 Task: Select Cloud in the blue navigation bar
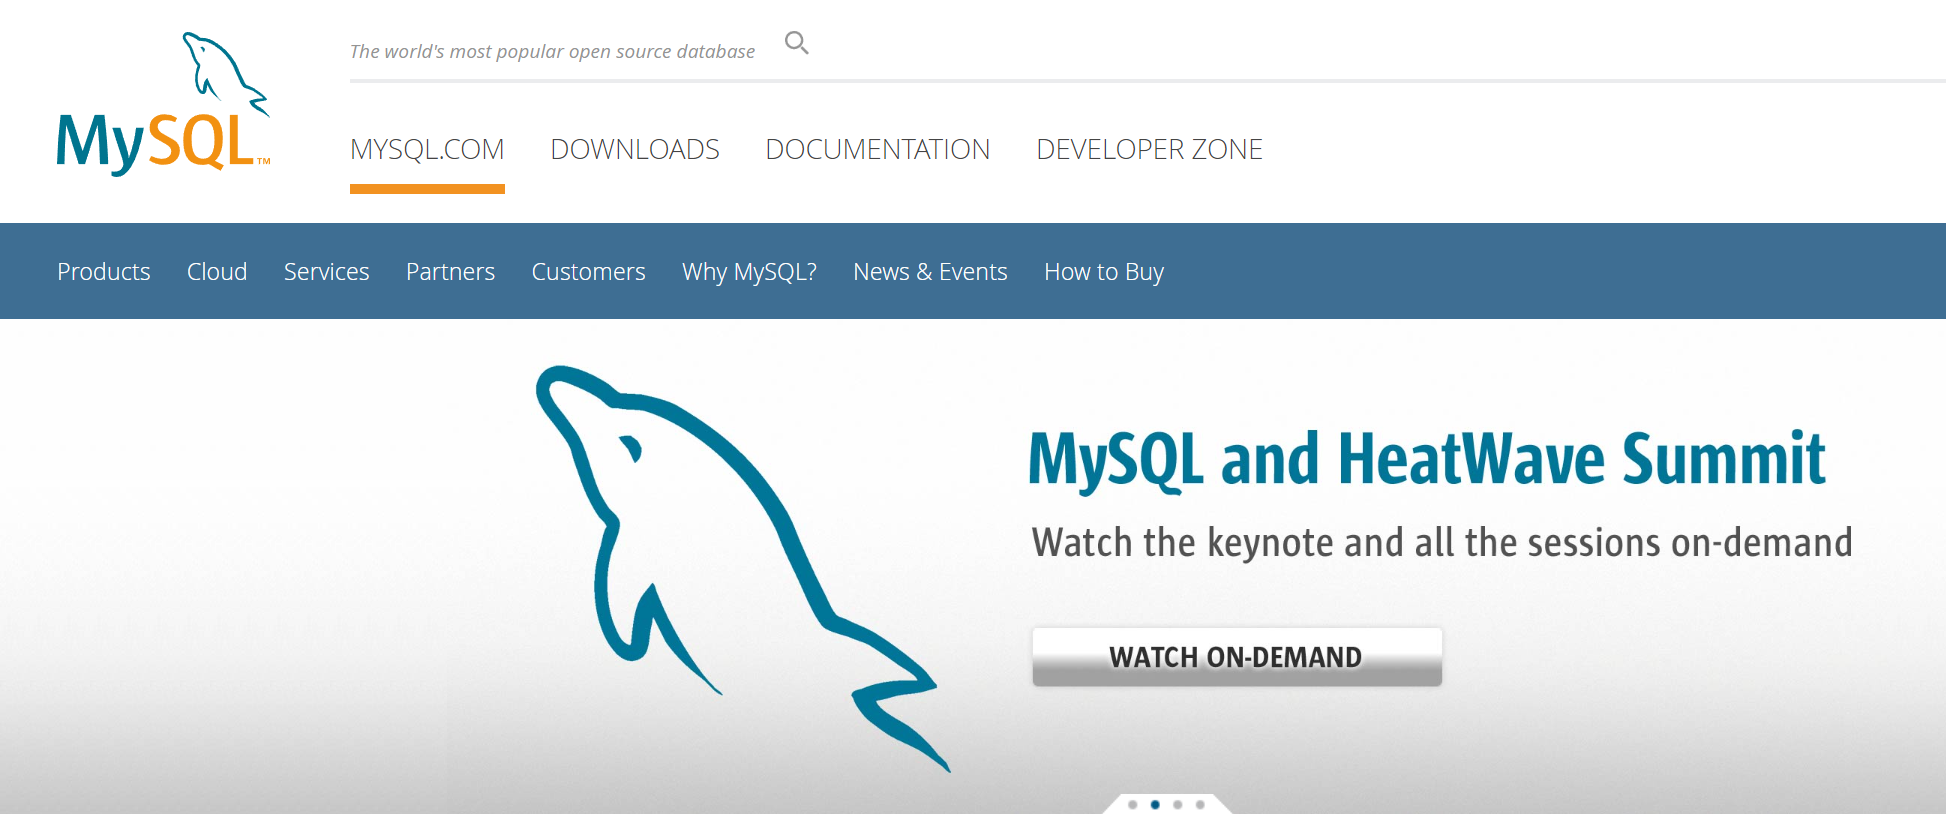point(217,271)
